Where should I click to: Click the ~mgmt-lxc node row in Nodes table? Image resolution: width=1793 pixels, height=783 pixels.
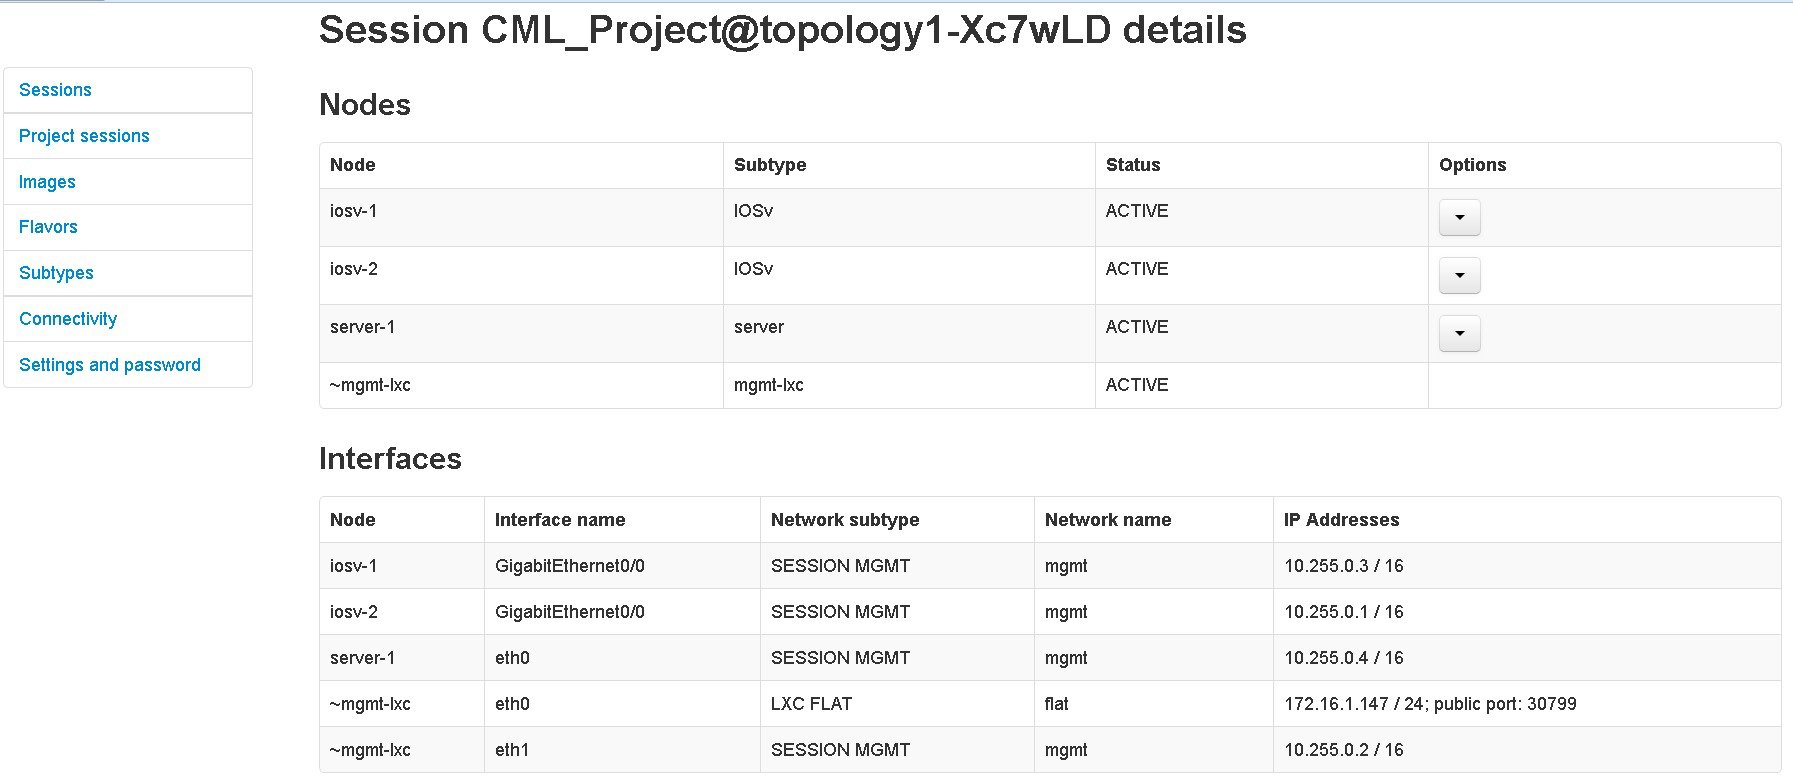370,385
